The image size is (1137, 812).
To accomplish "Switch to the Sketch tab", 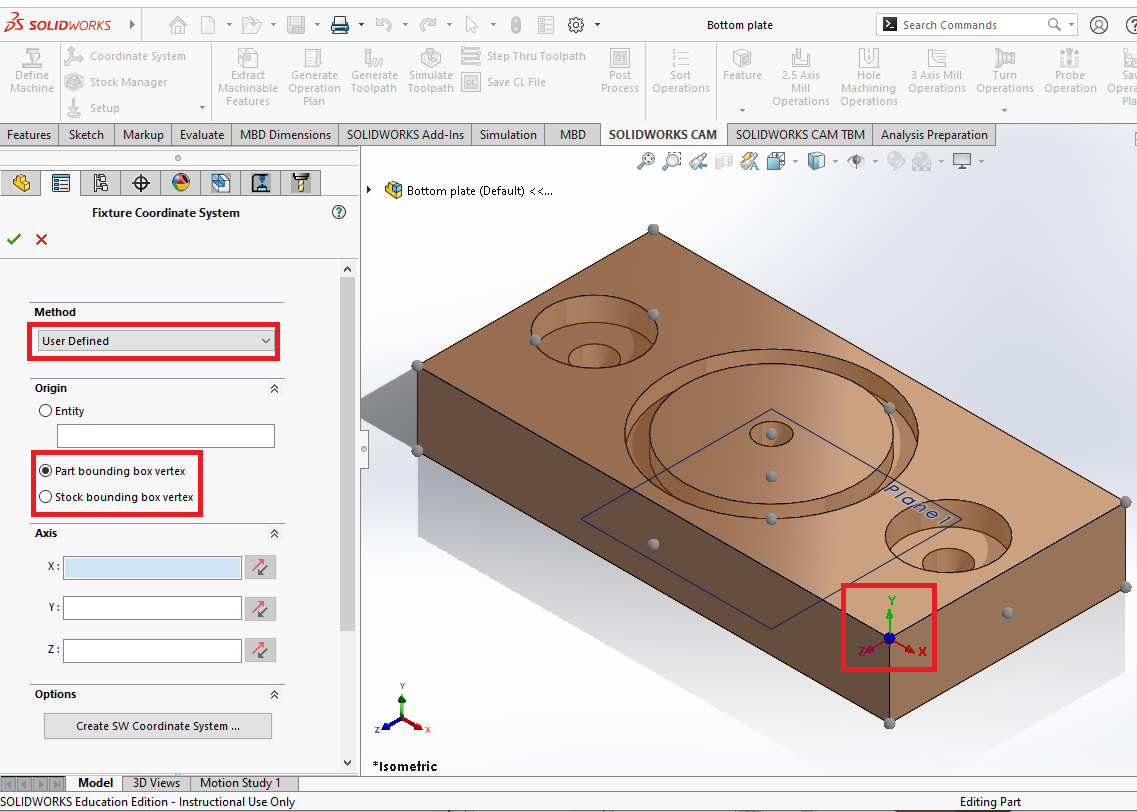I will coord(86,135).
